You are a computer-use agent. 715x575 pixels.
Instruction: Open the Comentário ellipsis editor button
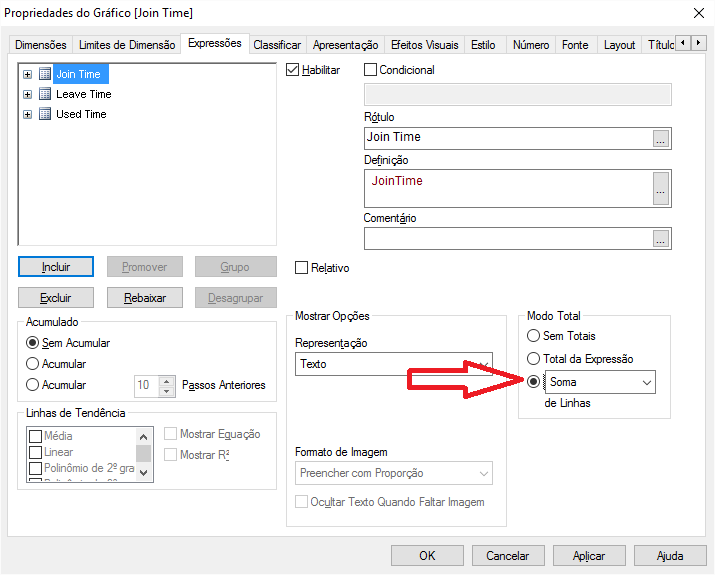tap(660, 238)
